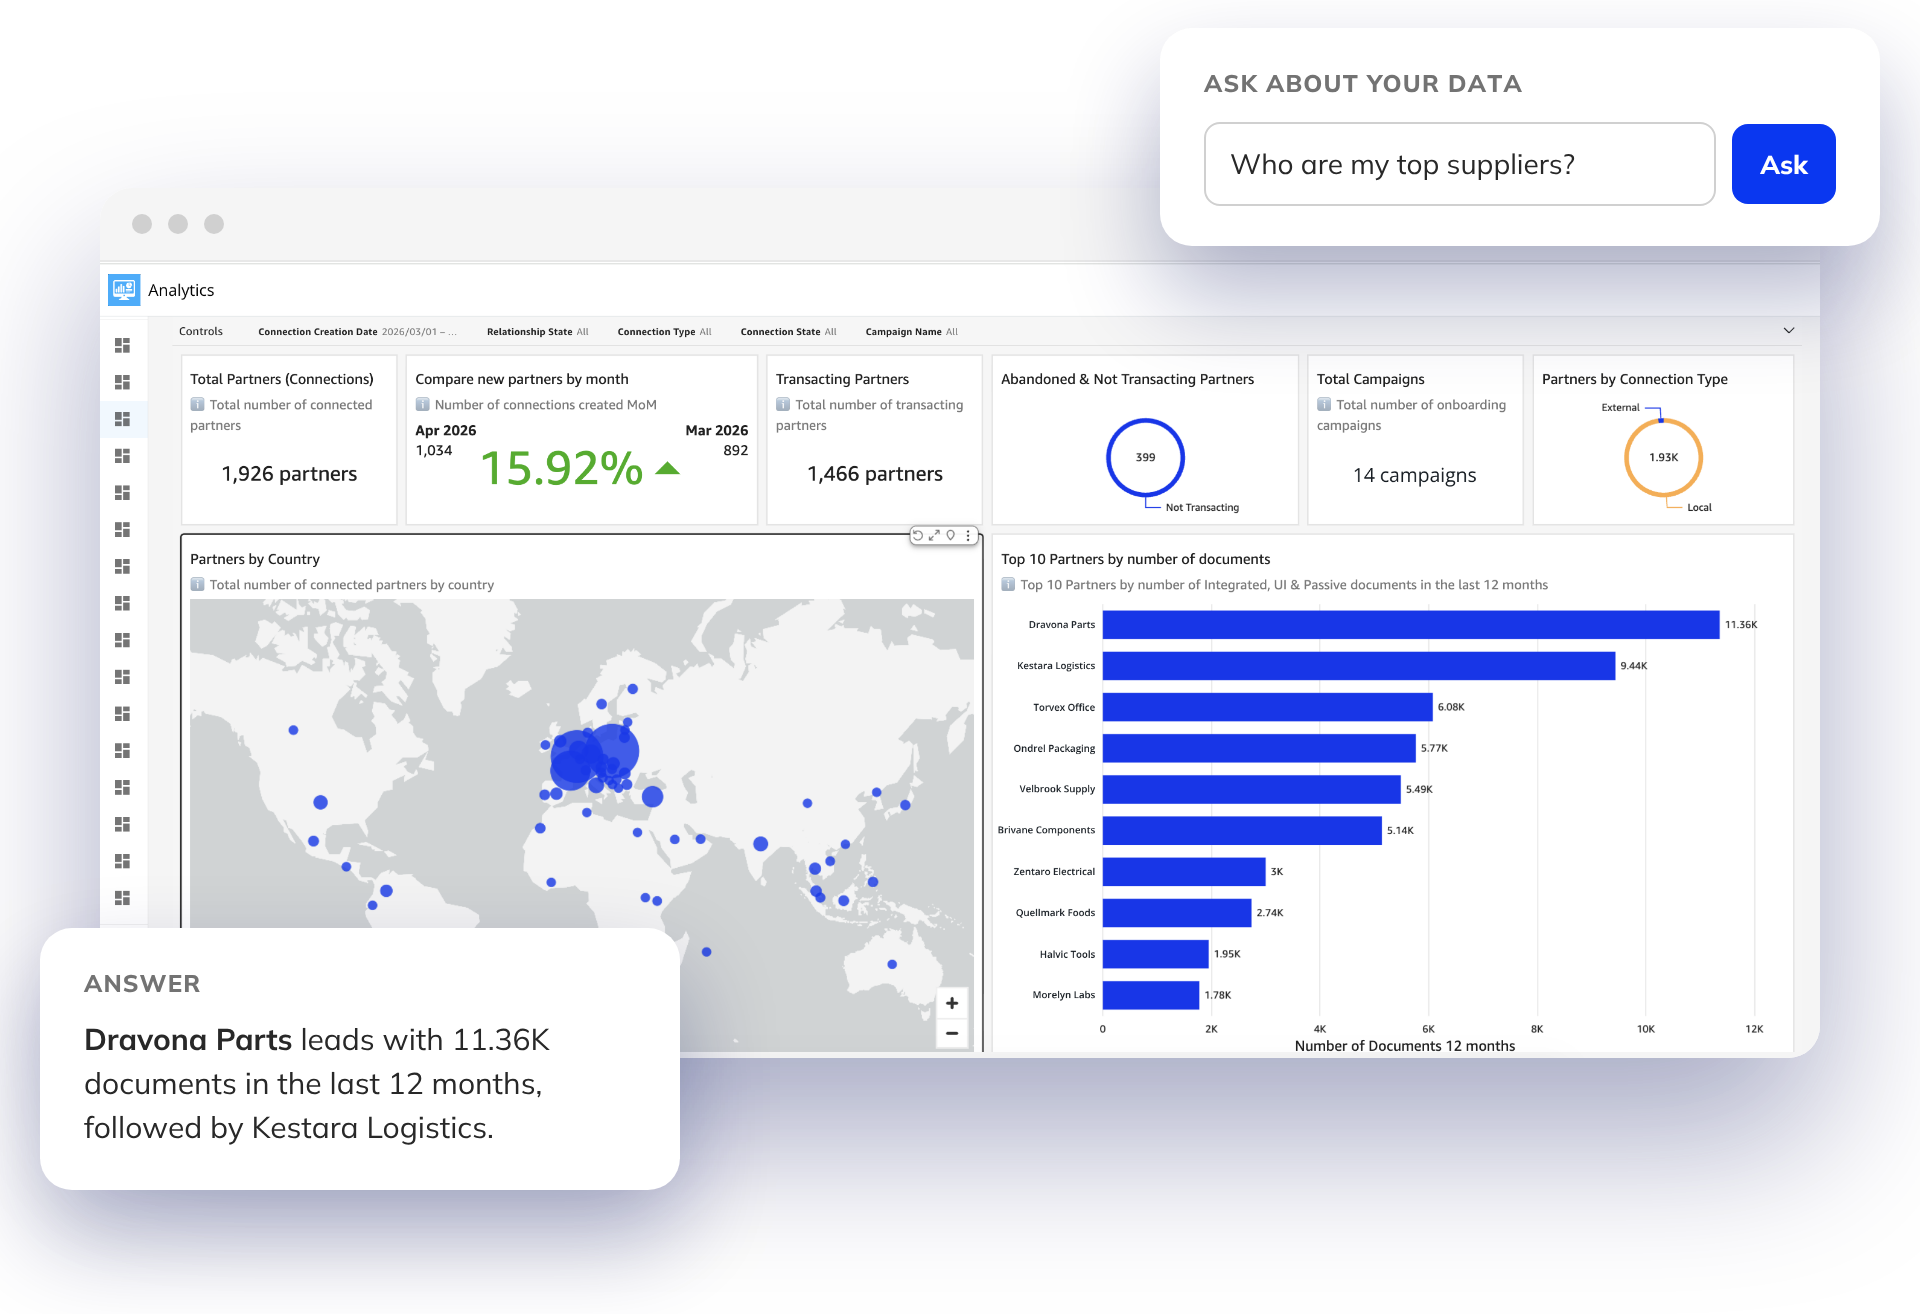Click info icon beside 'Number of connections created MoM'
Viewport: 1920px width, 1314px height.
click(x=423, y=405)
